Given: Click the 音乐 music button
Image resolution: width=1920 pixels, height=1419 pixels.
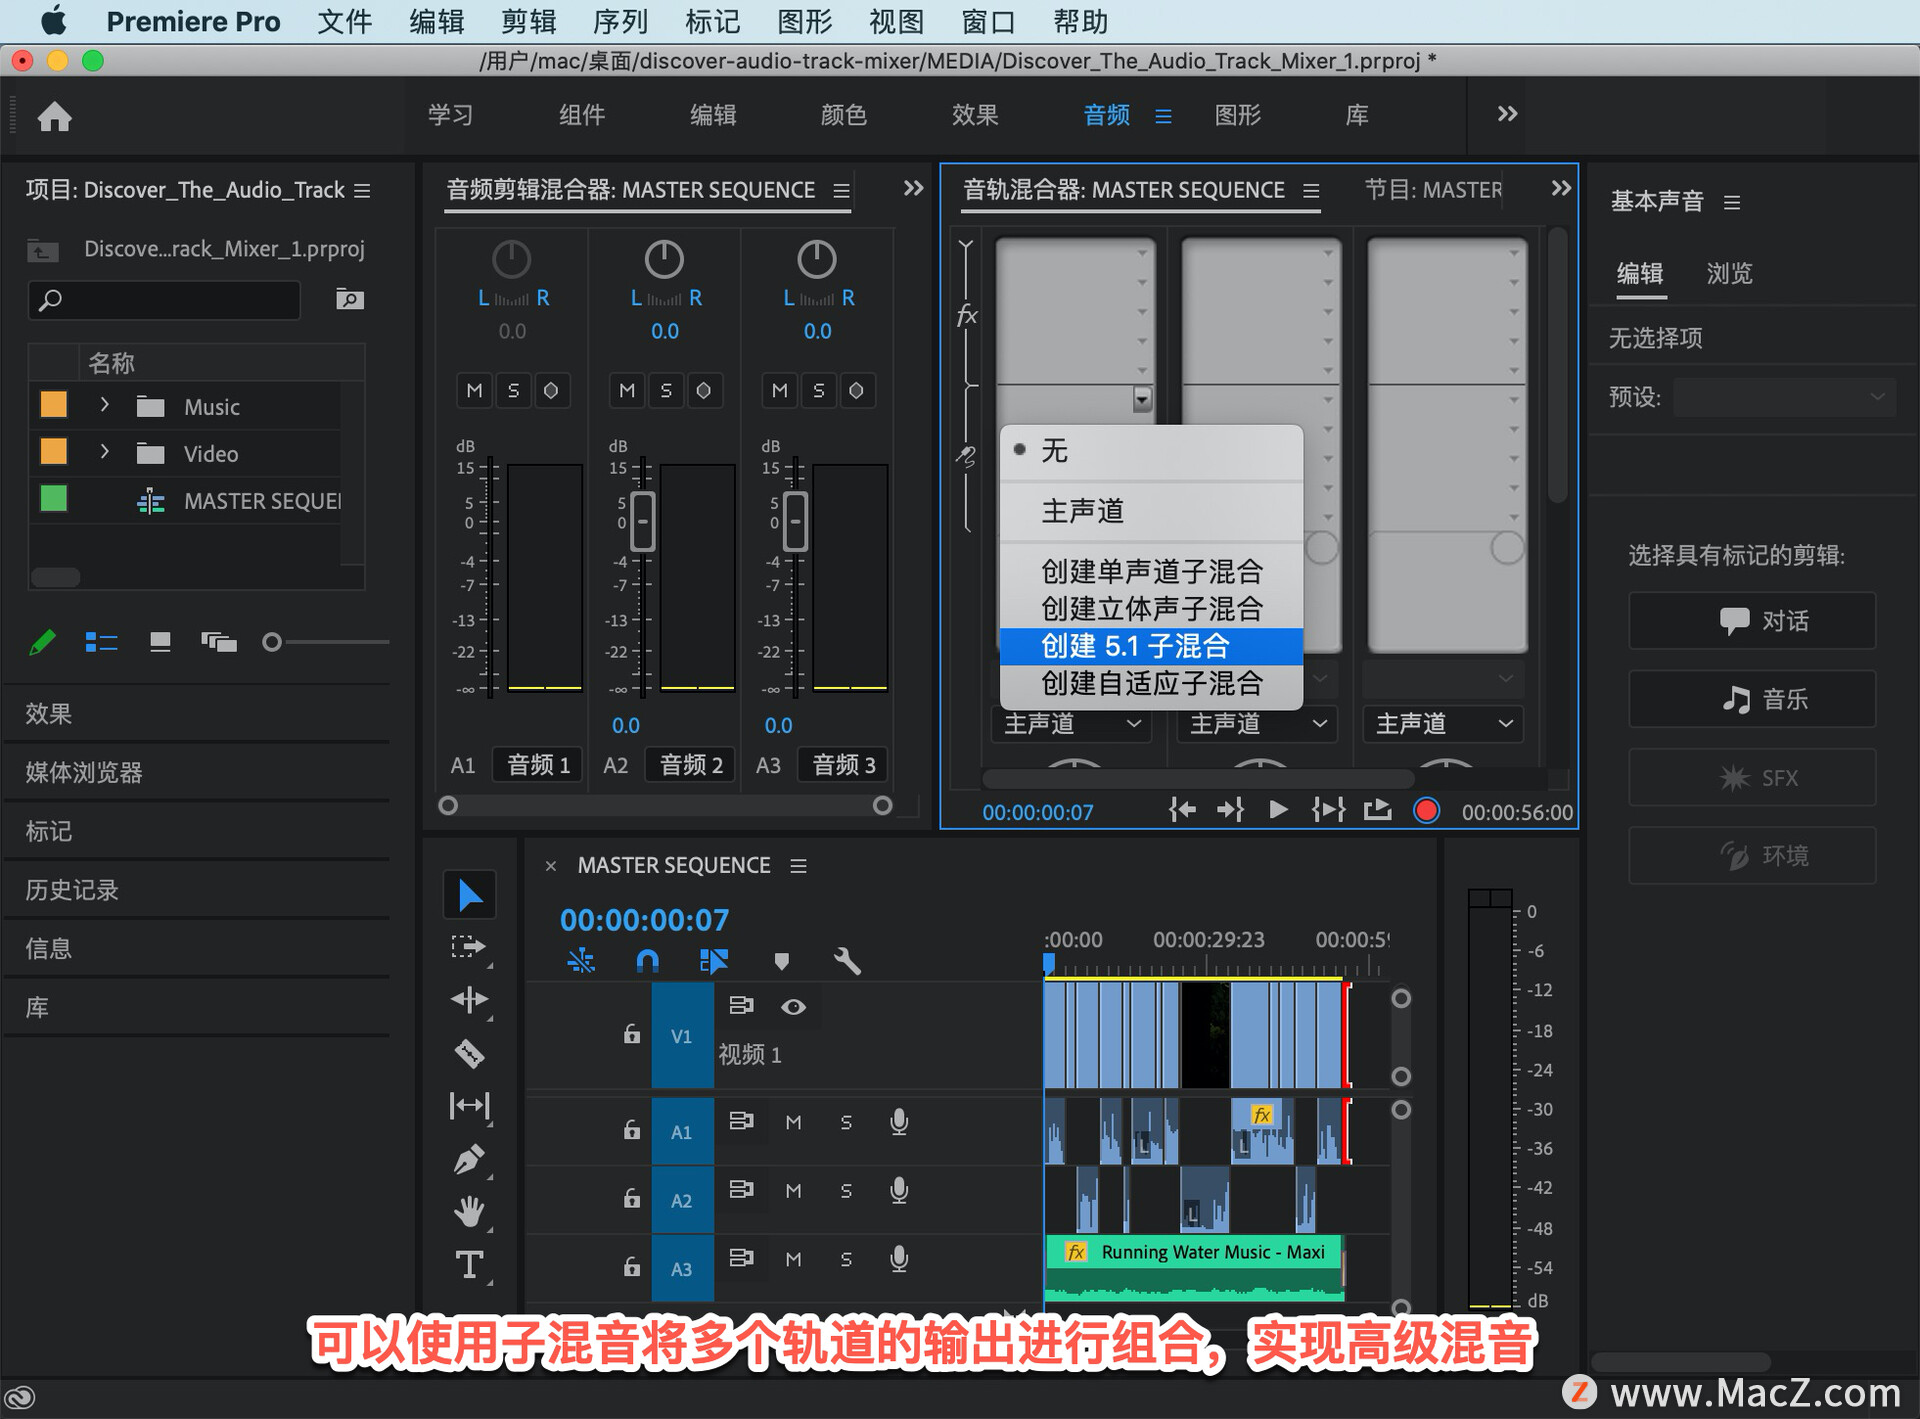Looking at the screenshot, I should coord(1752,699).
